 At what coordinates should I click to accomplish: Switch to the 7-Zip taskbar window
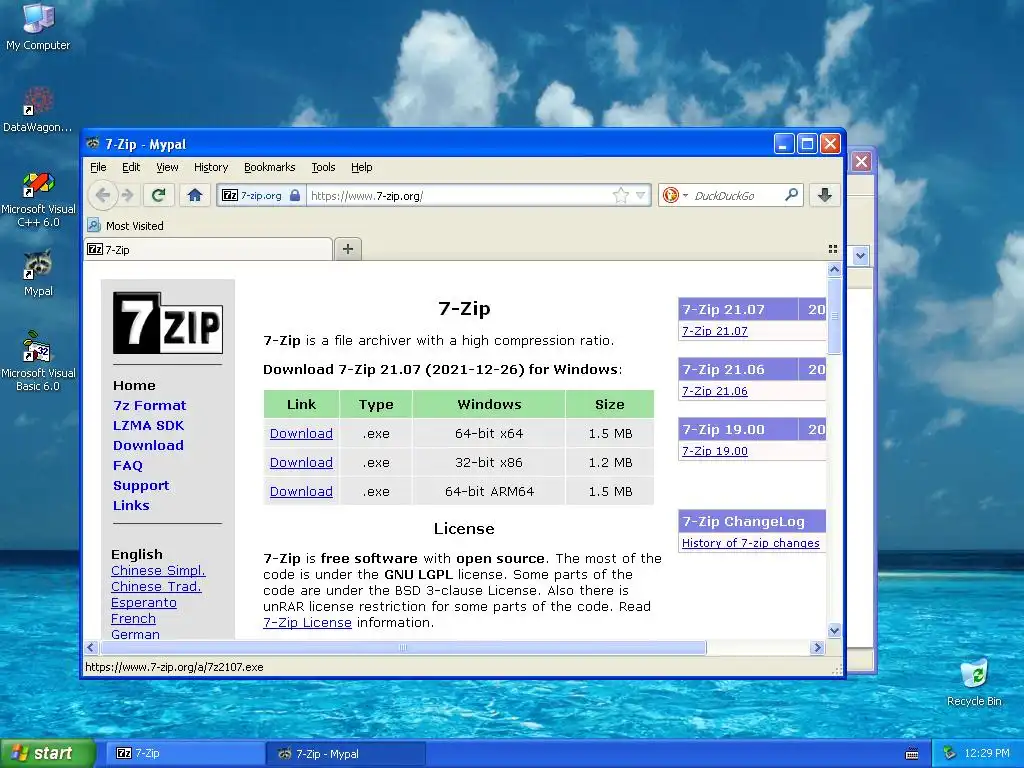coord(184,754)
